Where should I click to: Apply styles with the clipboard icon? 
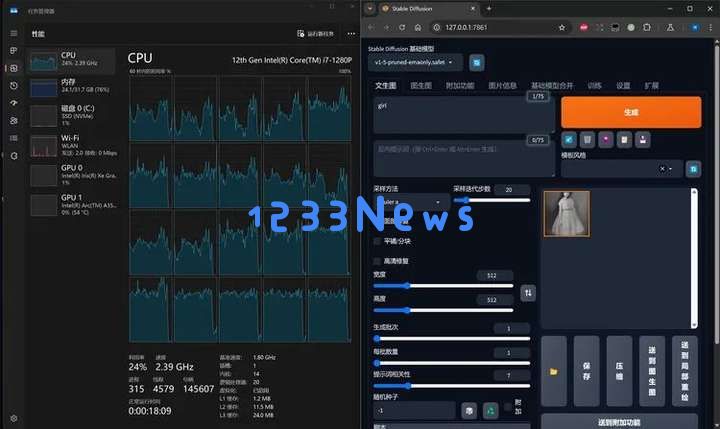pyautogui.click(x=624, y=139)
